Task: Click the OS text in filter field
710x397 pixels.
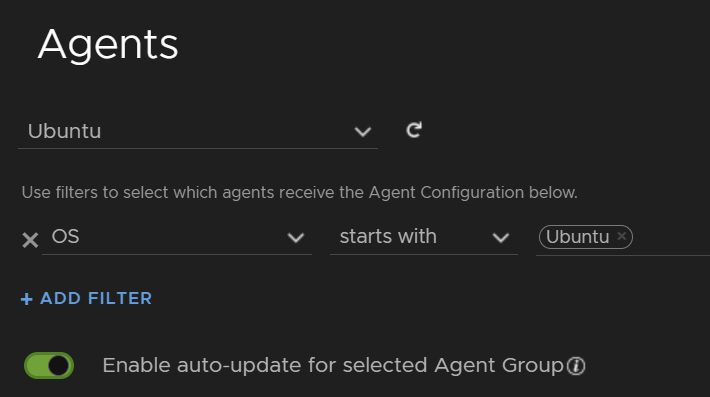Action: [66, 236]
